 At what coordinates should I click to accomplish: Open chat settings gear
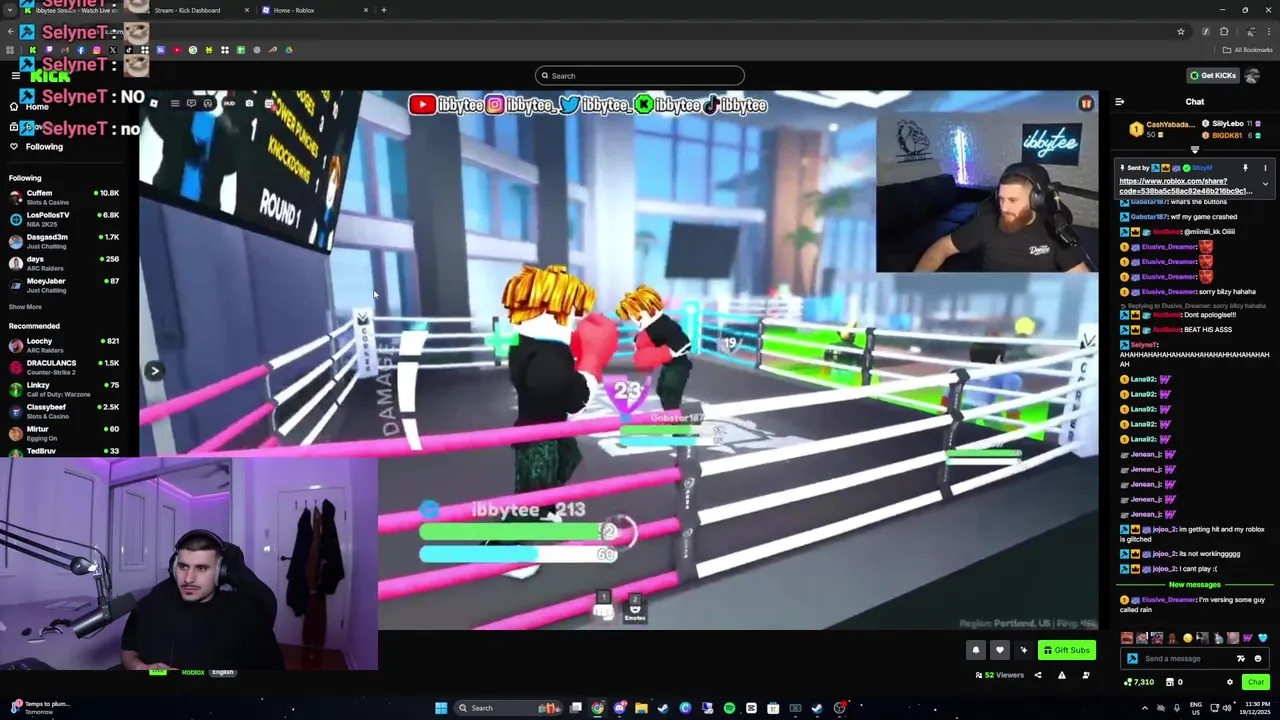tap(1230, 682)
